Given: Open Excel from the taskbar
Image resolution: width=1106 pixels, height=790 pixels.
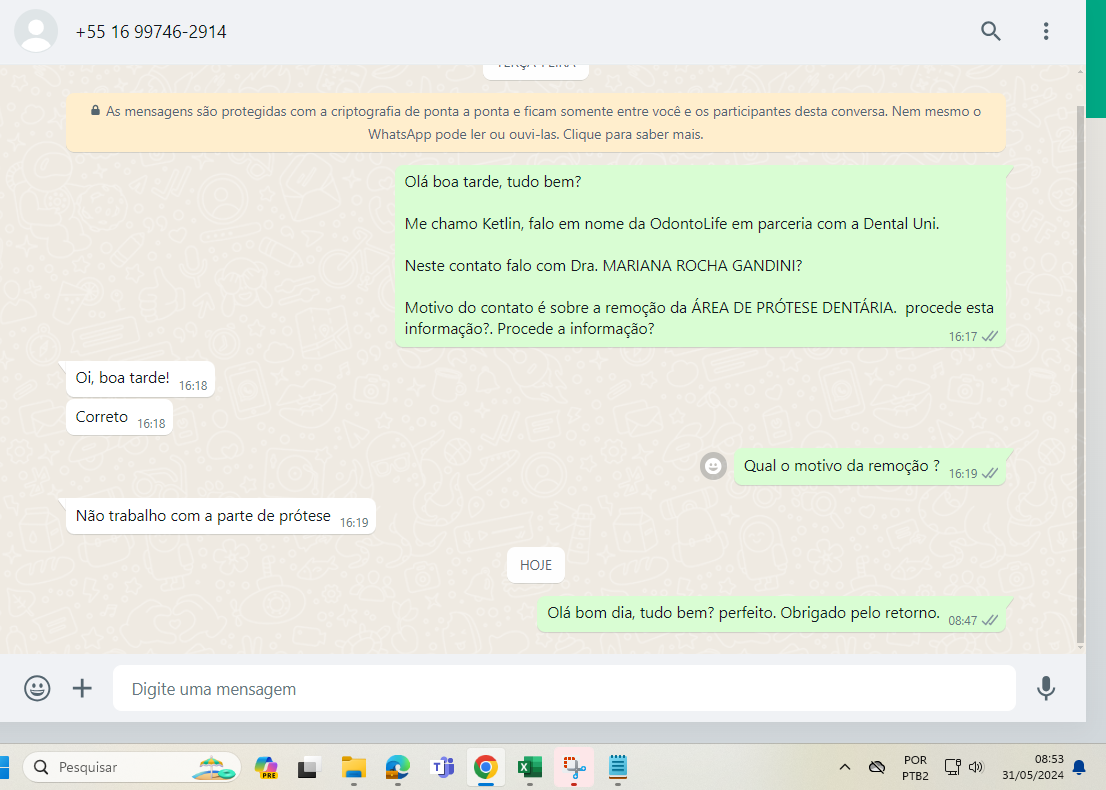Looking at the screenshot, I should point(529,767).
